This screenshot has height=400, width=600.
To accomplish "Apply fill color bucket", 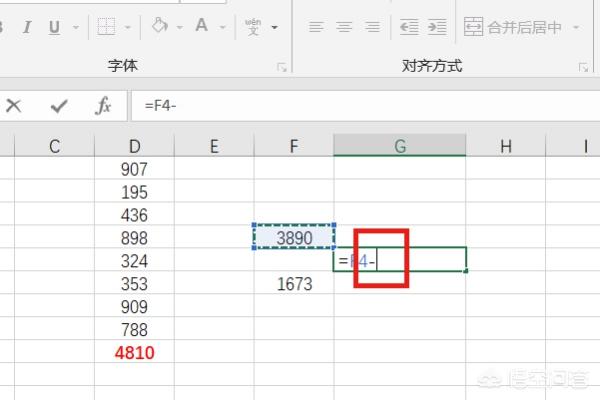I will [160, 26].
